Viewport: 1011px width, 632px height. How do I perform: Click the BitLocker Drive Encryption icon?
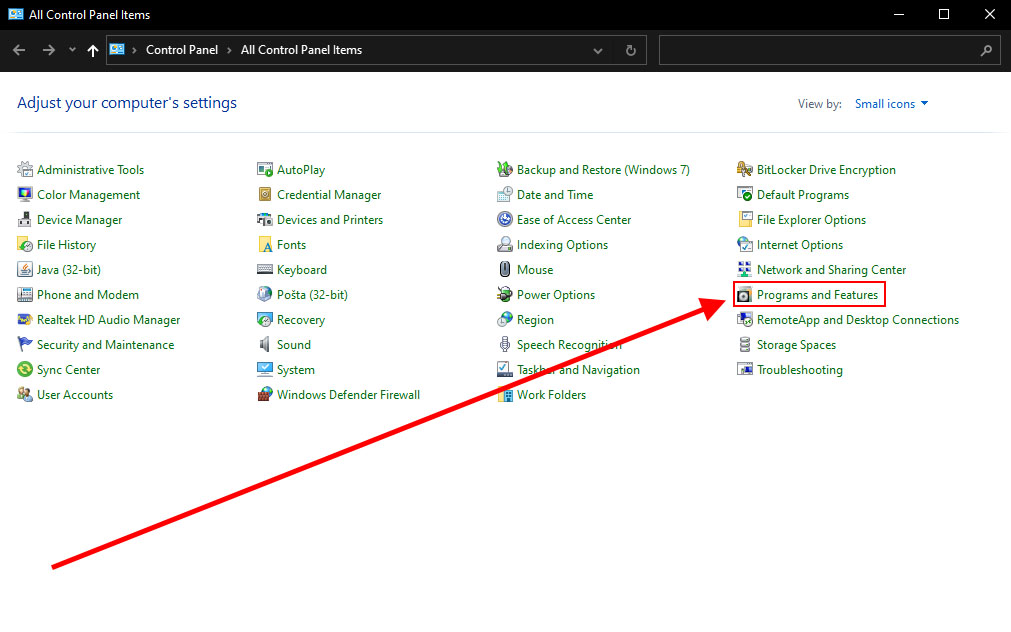pos(744,170)
